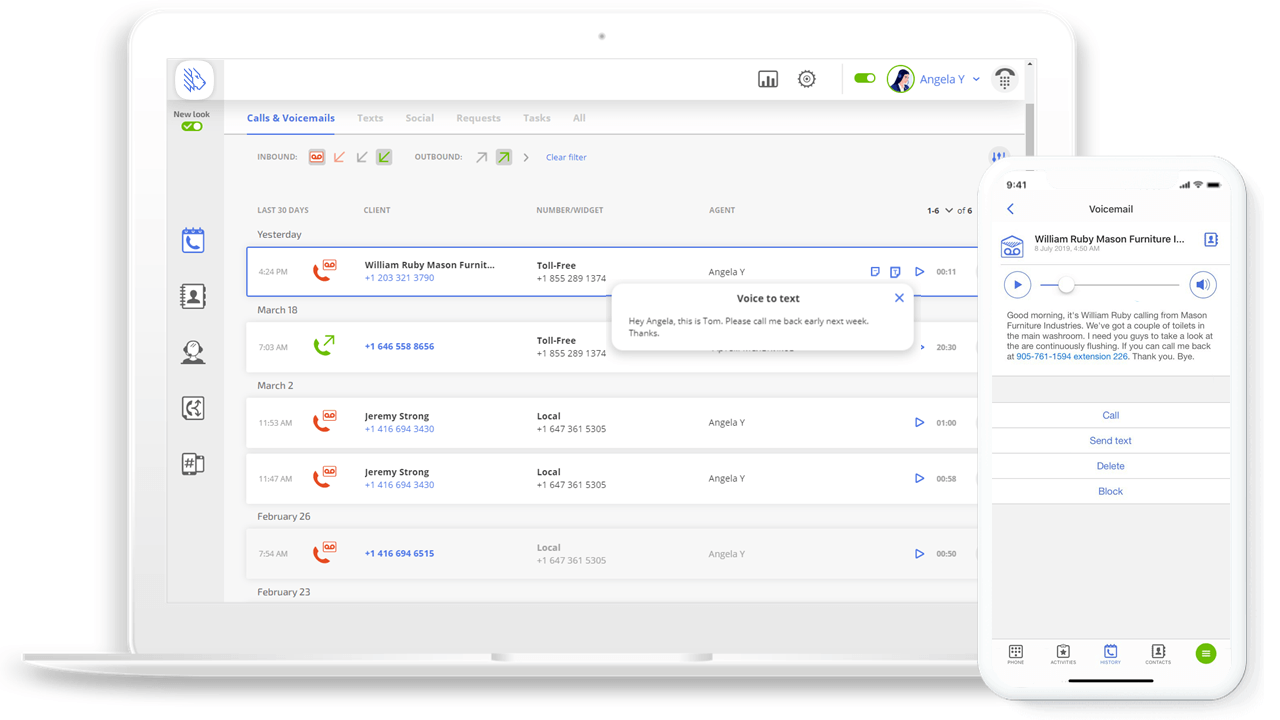
Task: Click Angela Y profile avatar
Action: pos(900,79)
